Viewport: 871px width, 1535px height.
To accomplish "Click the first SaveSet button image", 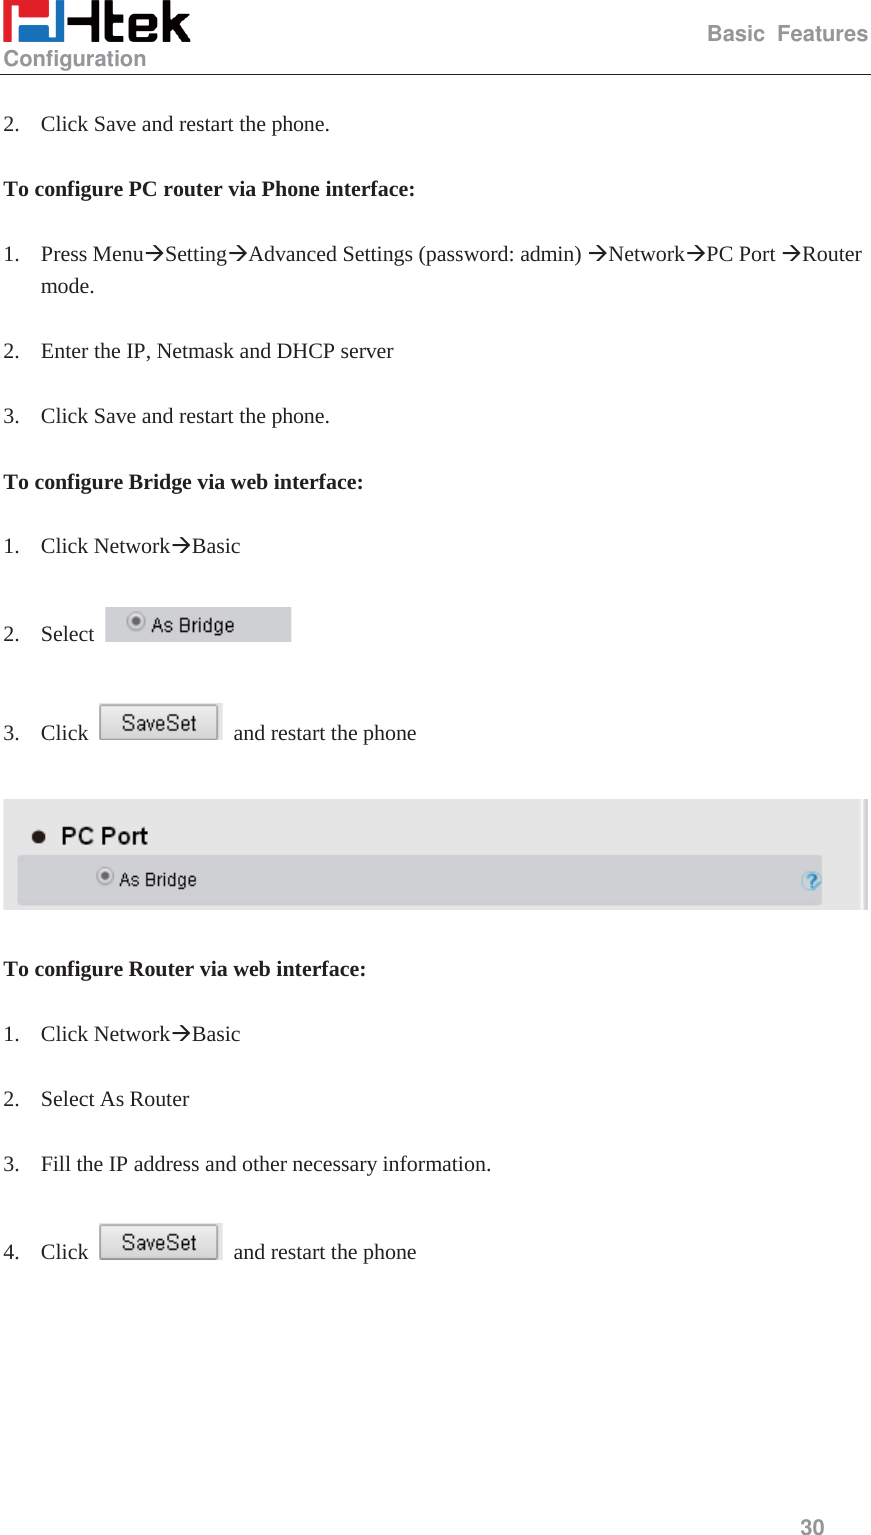I will [x=159, y=722].
